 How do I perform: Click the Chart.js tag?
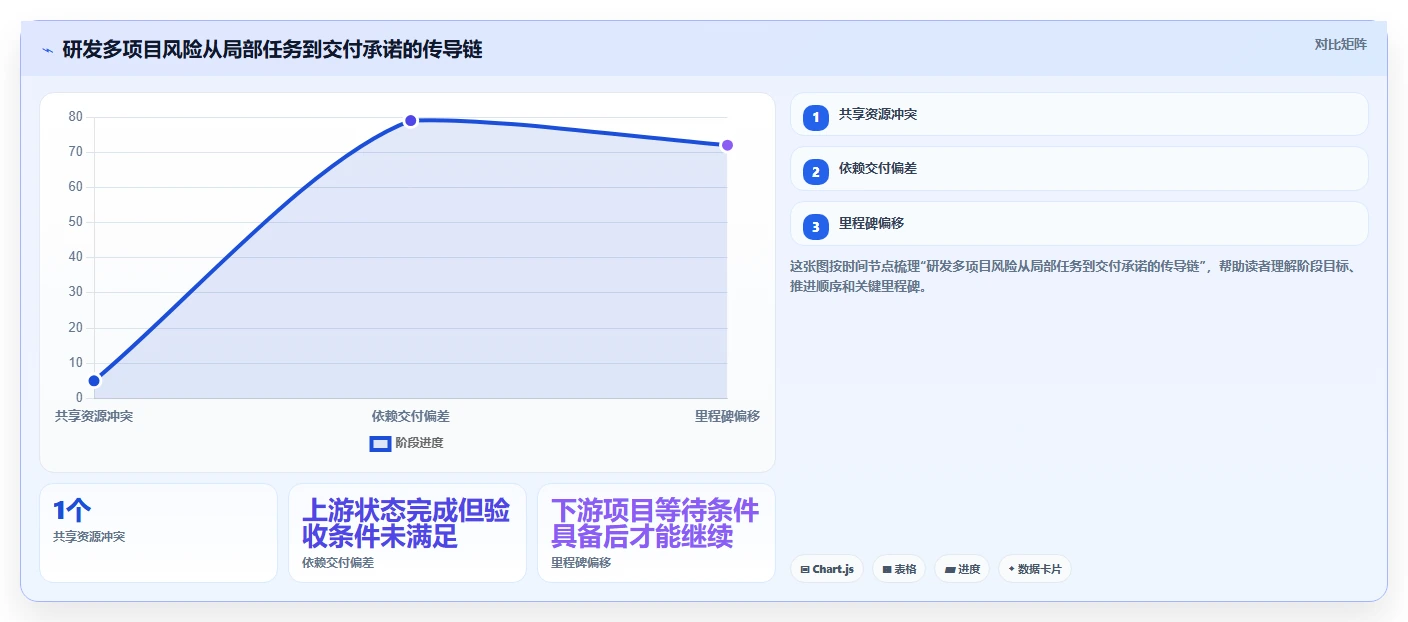pos(827,569)
